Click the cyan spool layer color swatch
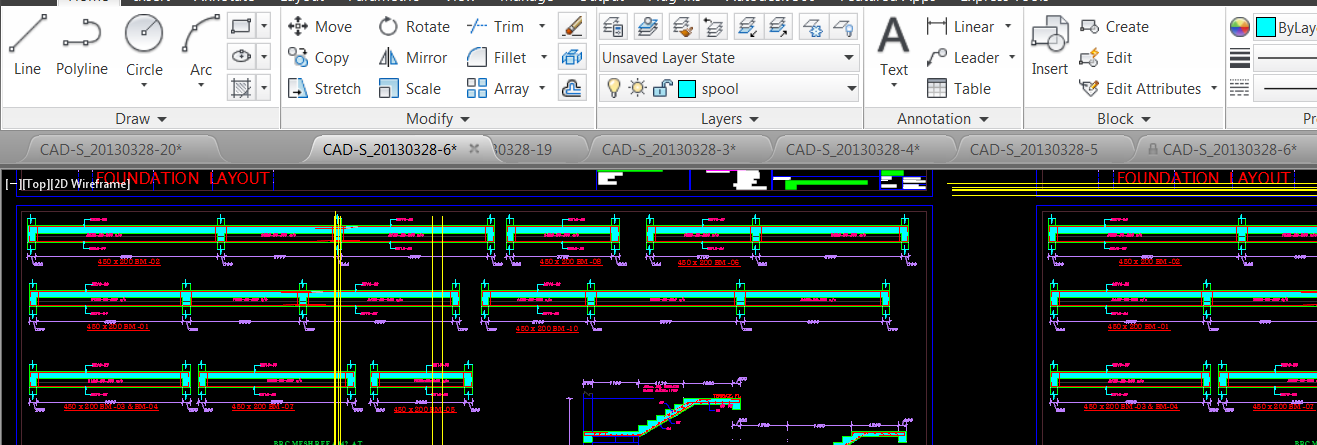The height and width of the screenshot is (445, 1317). click(x=686, y=89)
